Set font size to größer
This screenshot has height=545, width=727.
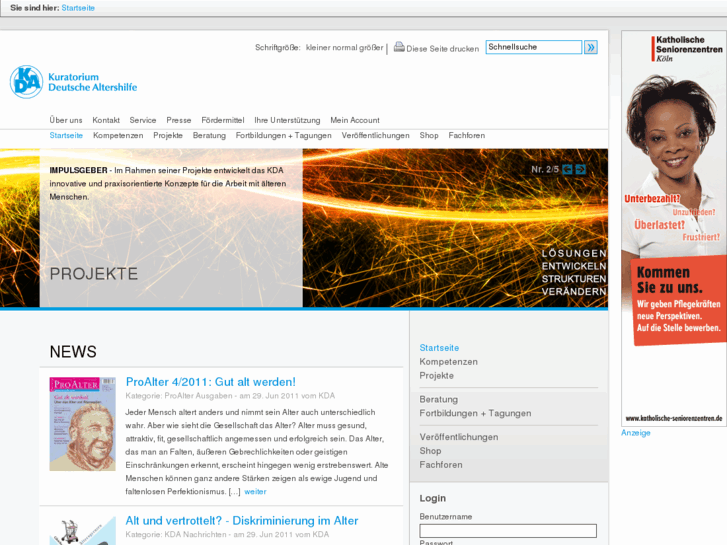(x=371, y=48)
